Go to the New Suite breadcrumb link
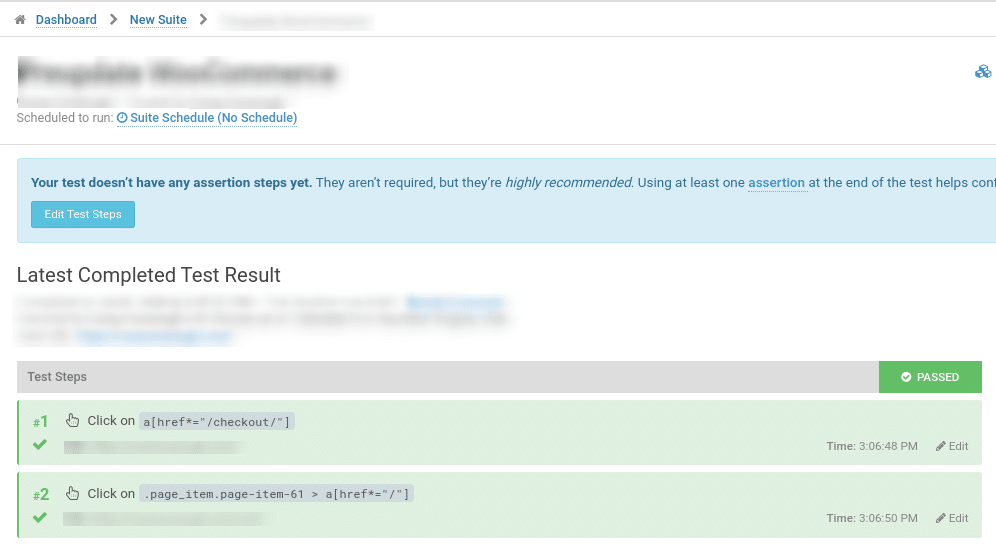996x544 pixels. point(158,20)
